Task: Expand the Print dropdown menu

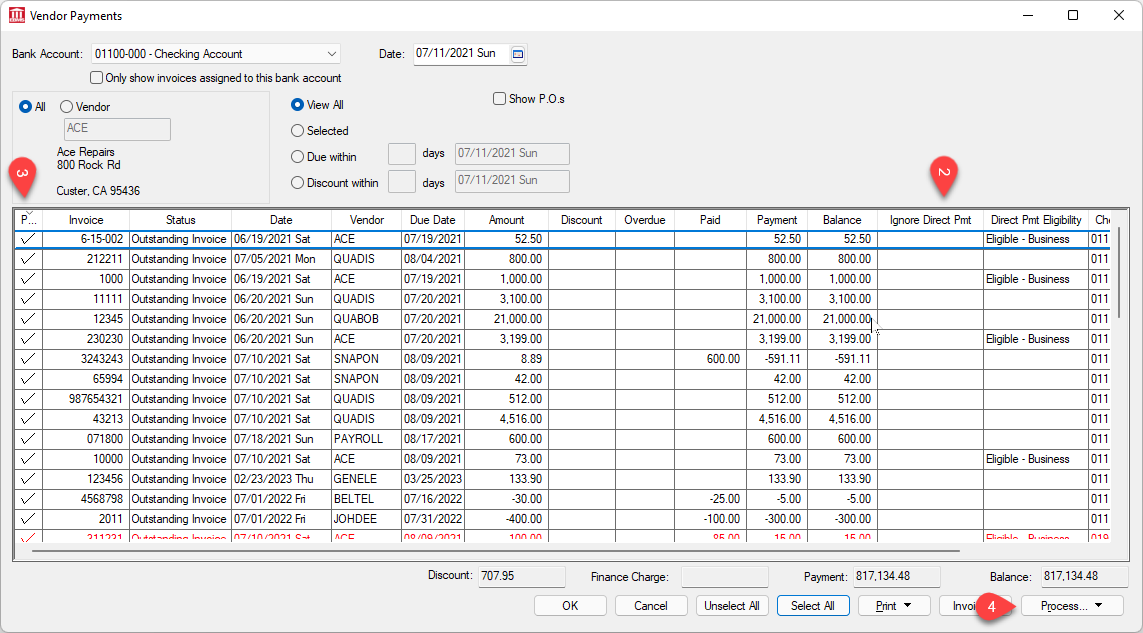Action: (x=893, y=605)
